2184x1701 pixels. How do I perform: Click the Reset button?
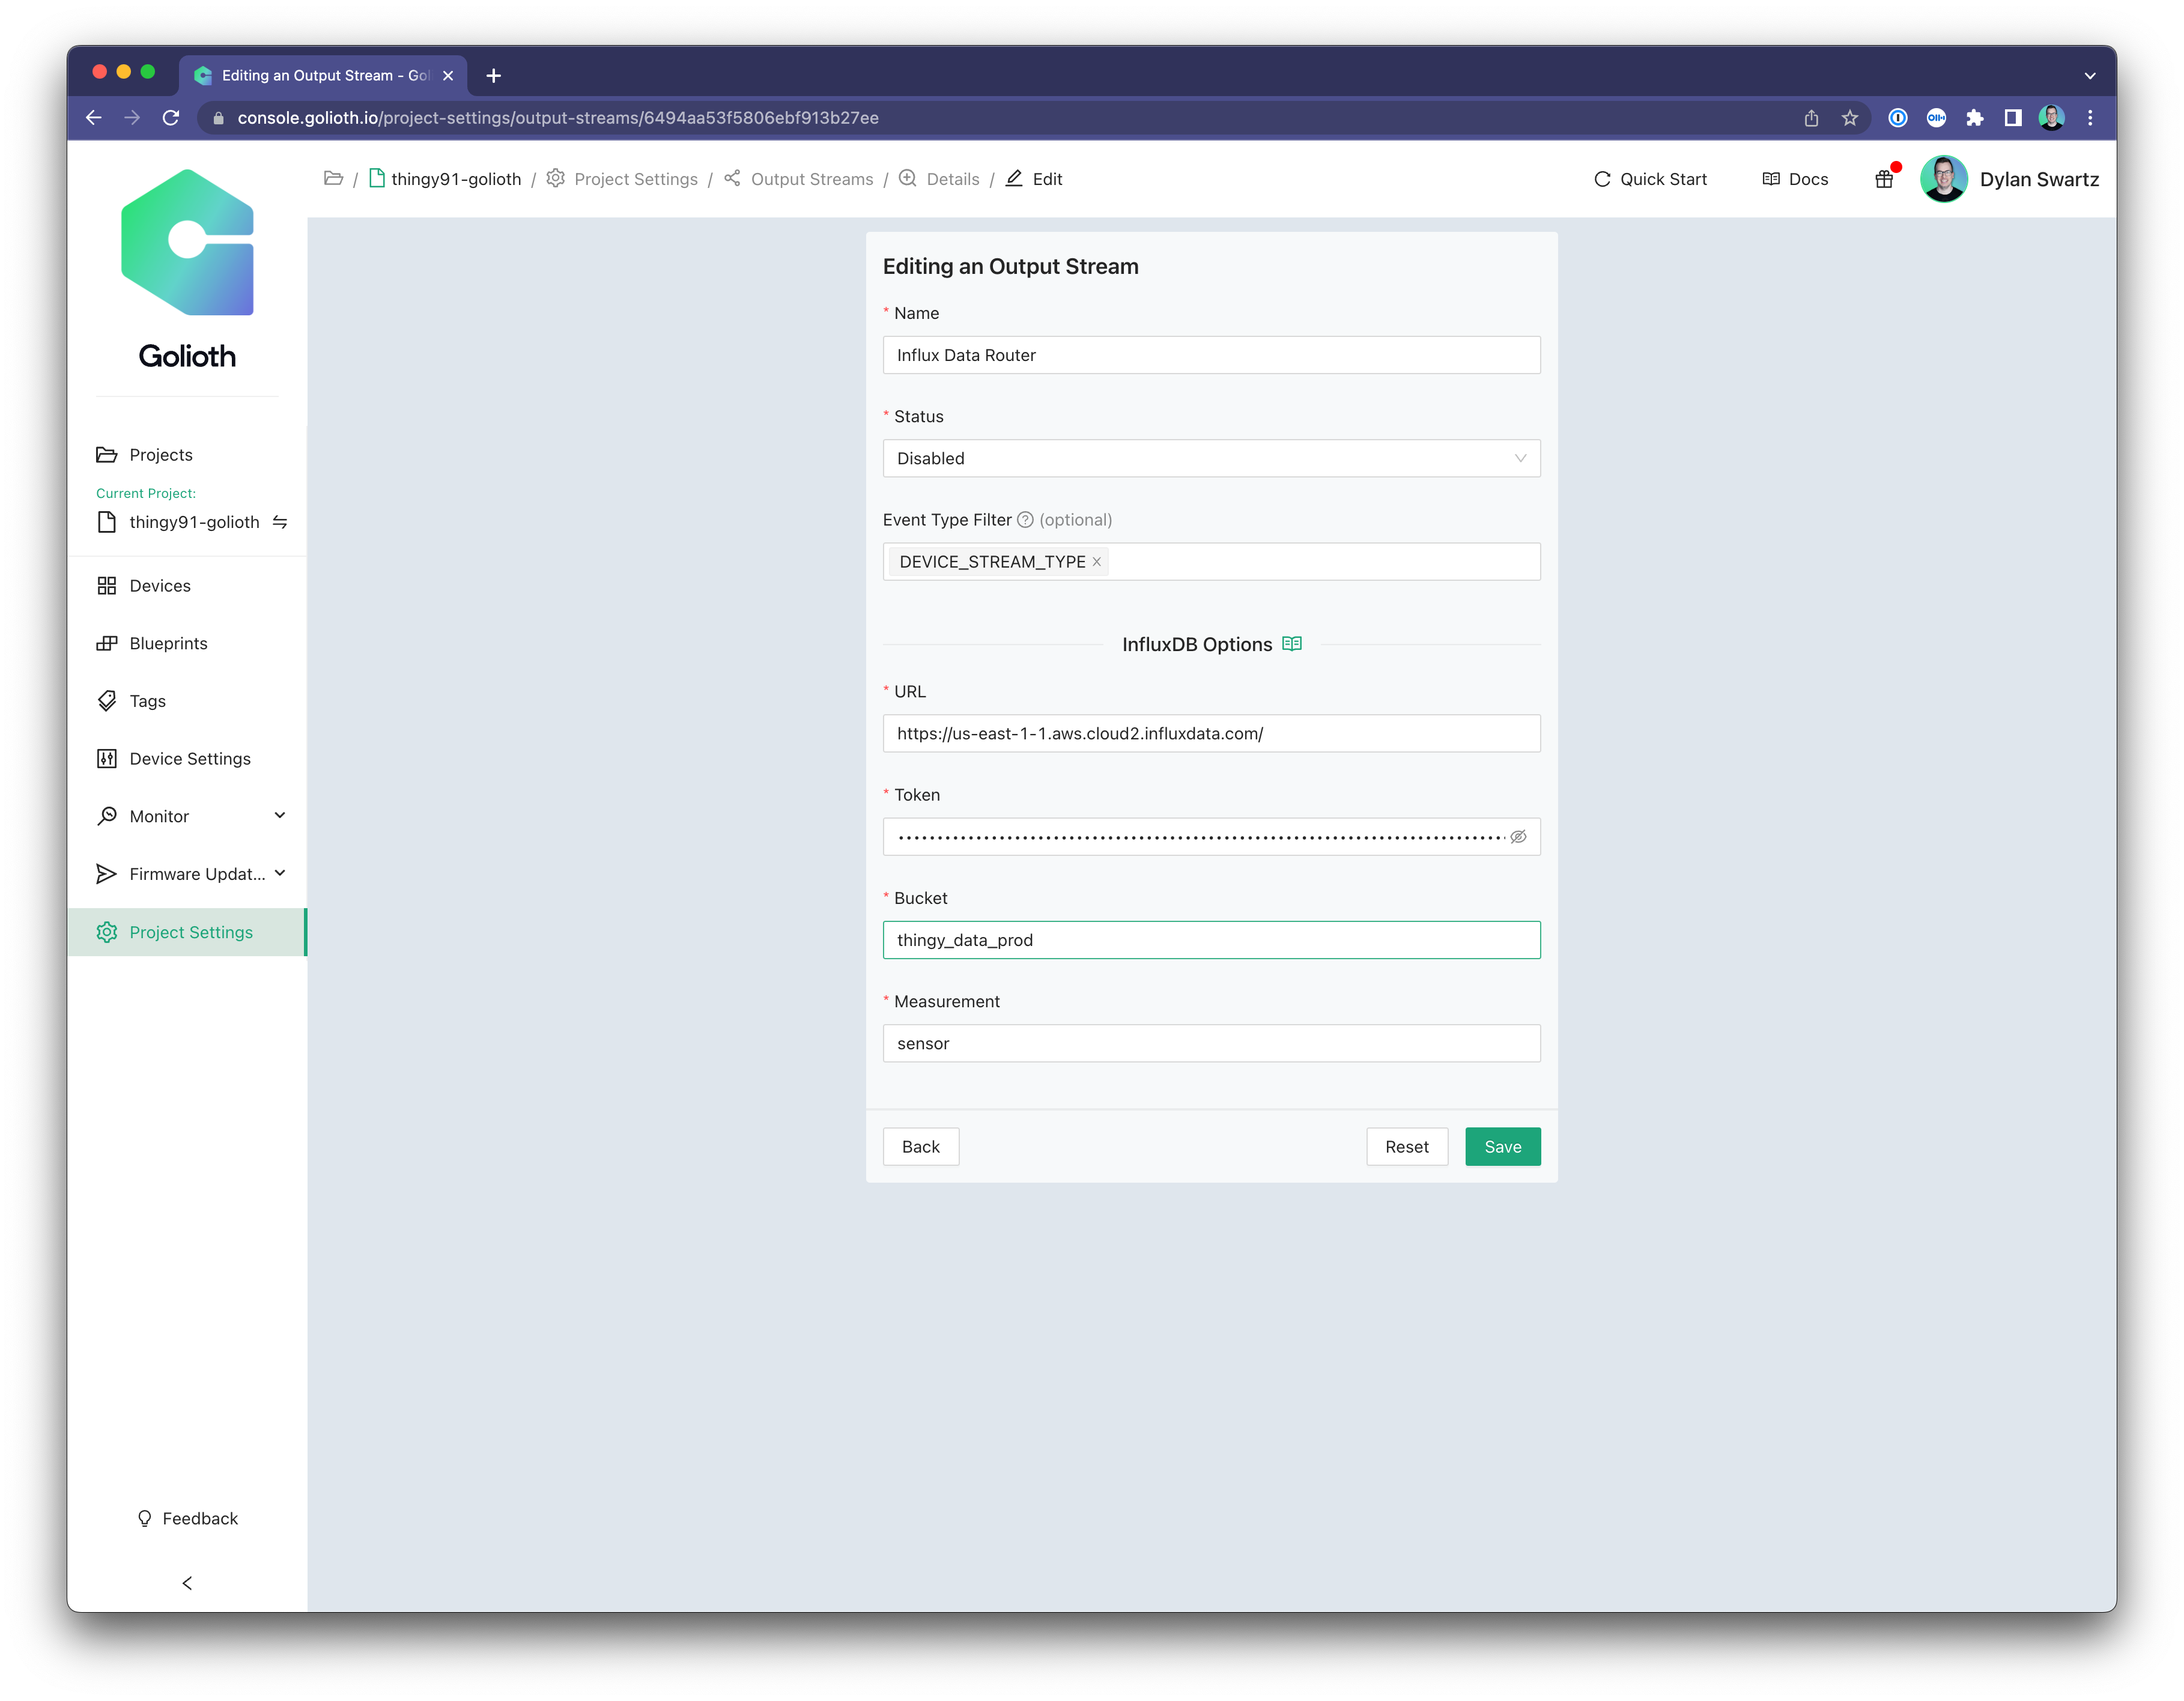[1406, 1147]
